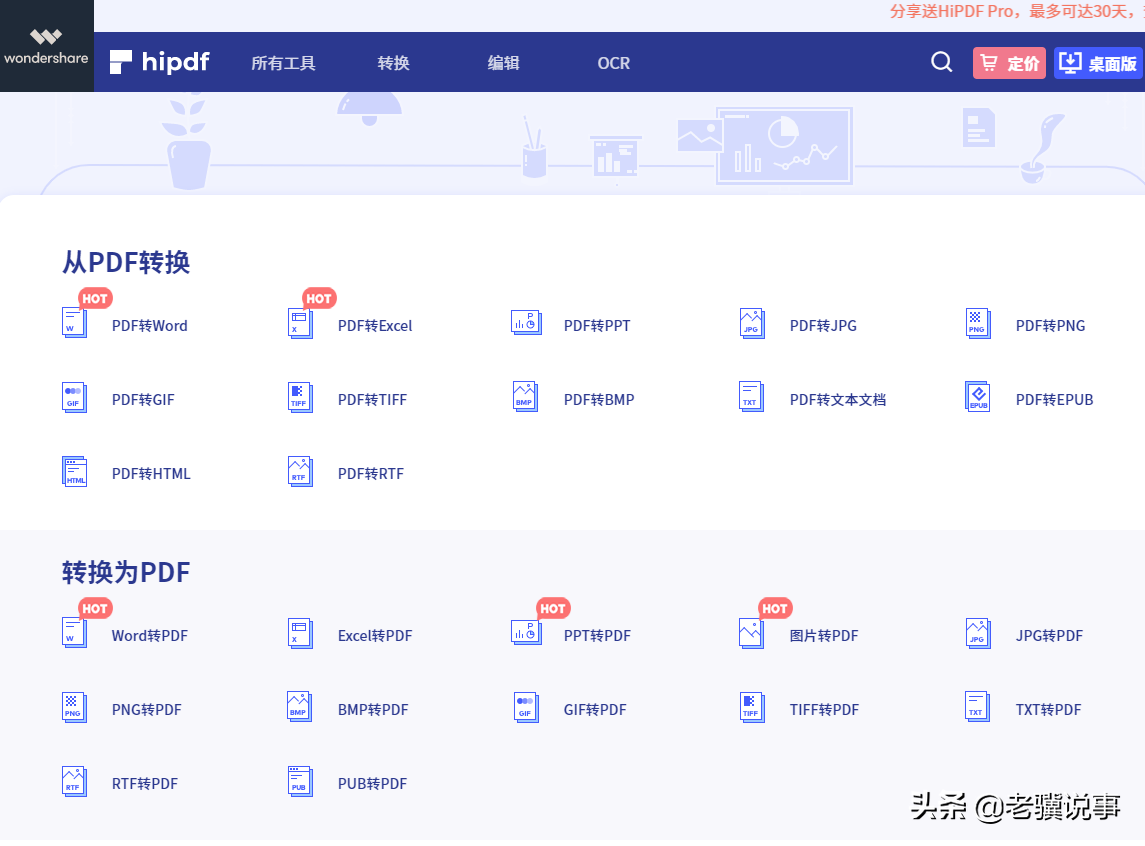Open the PNG转PDF link
1145x846 pixels.
click(x=147, y=710)
